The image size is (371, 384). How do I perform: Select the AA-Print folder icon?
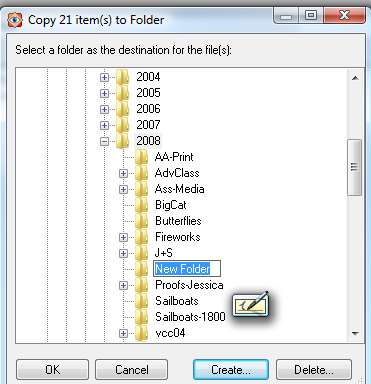(x=142, y=157)
